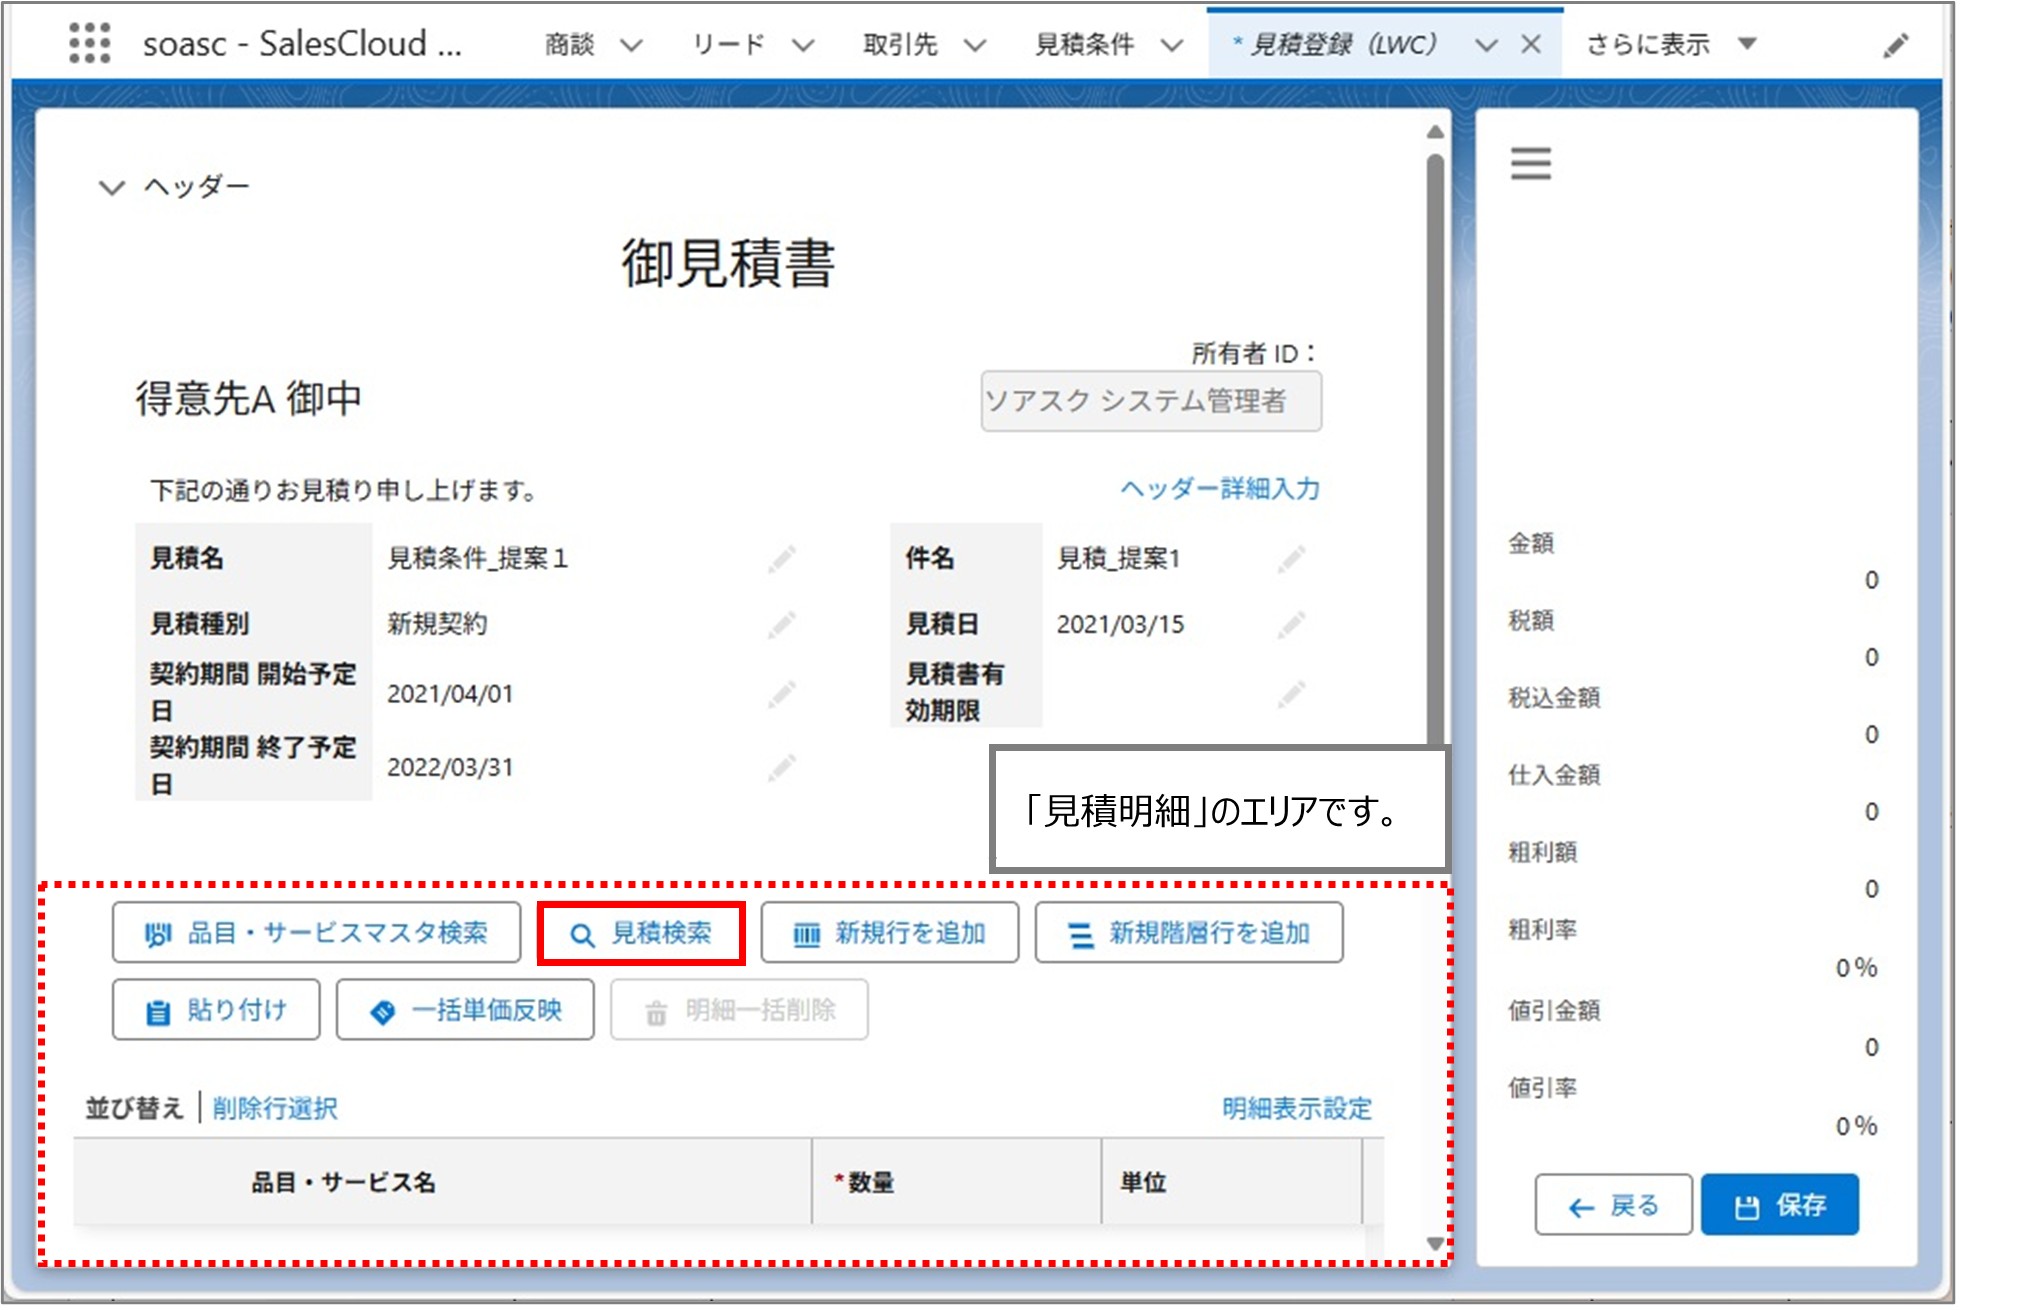Select the table icon on 新規行を追加
Screen dimensions: 2027x1310
click(806, 933)
